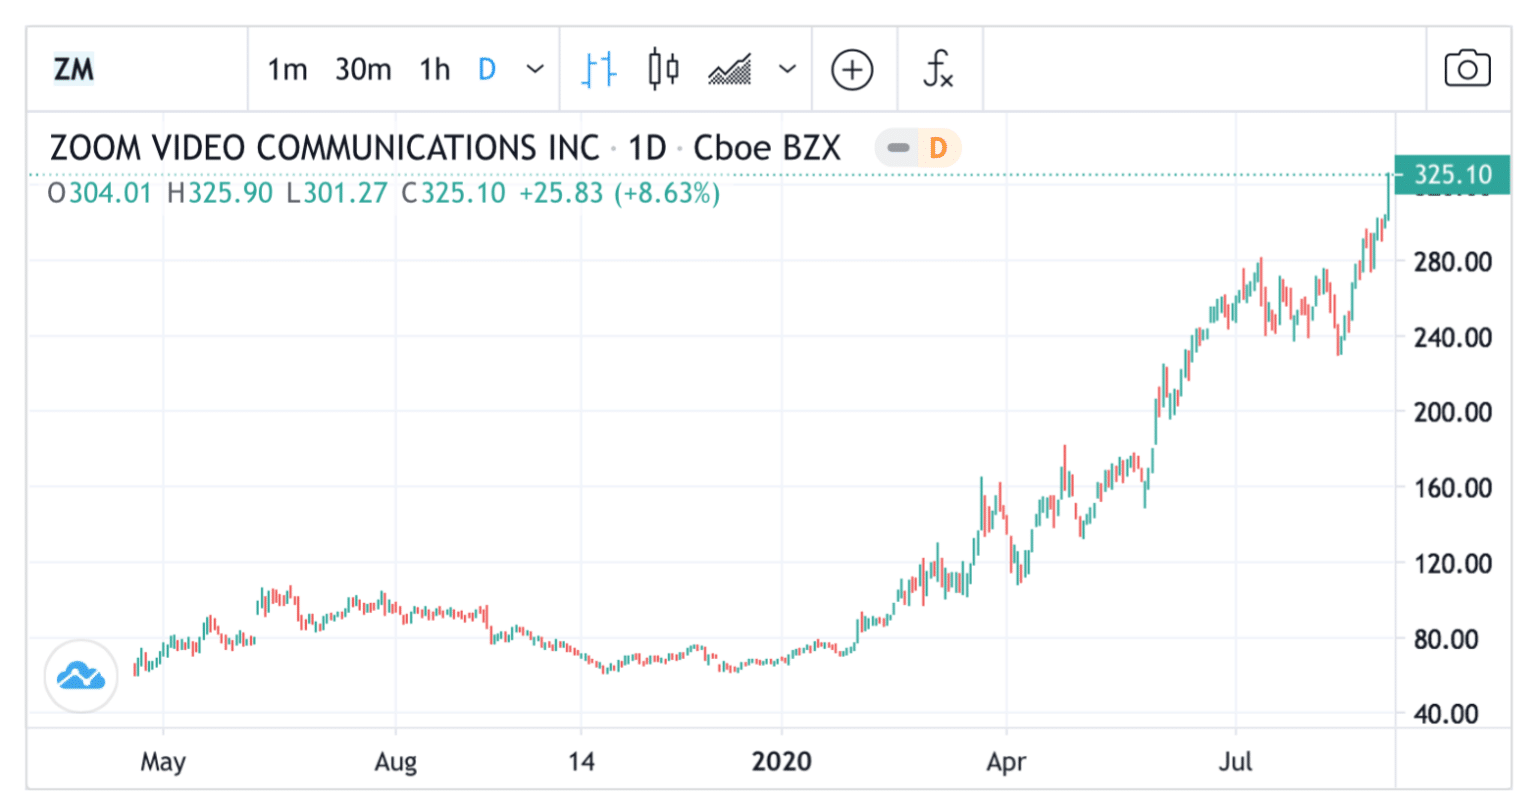
Task: Open the timeframe dropdown chevron
Action: click(536, 68)
